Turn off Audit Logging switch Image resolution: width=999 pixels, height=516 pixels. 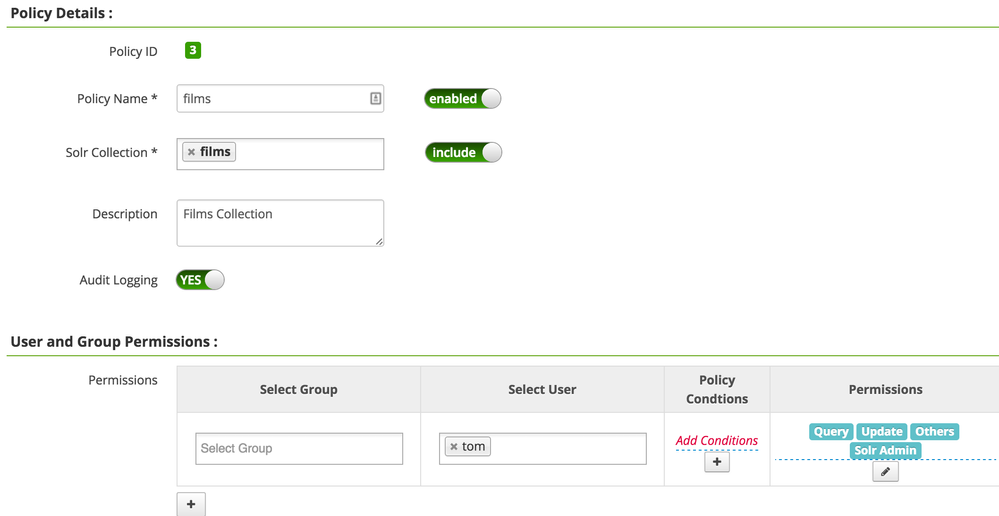(x=200, y=280)
